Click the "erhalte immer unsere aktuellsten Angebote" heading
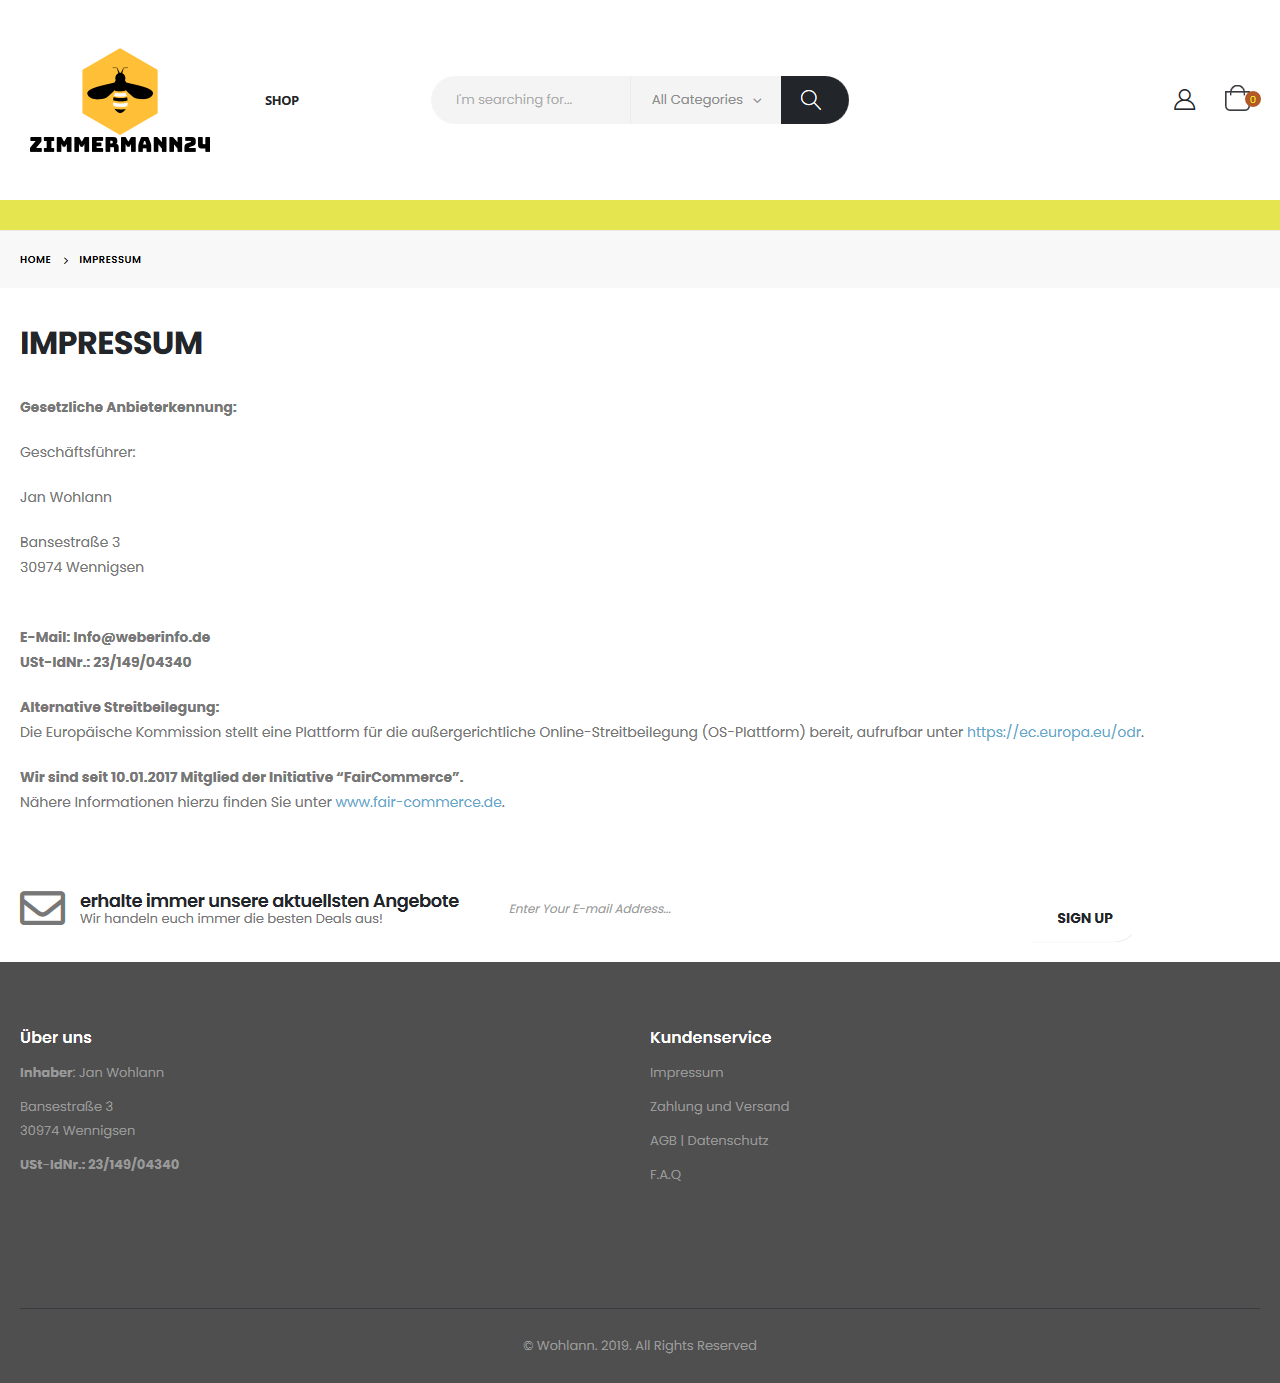 pos(270,900)
